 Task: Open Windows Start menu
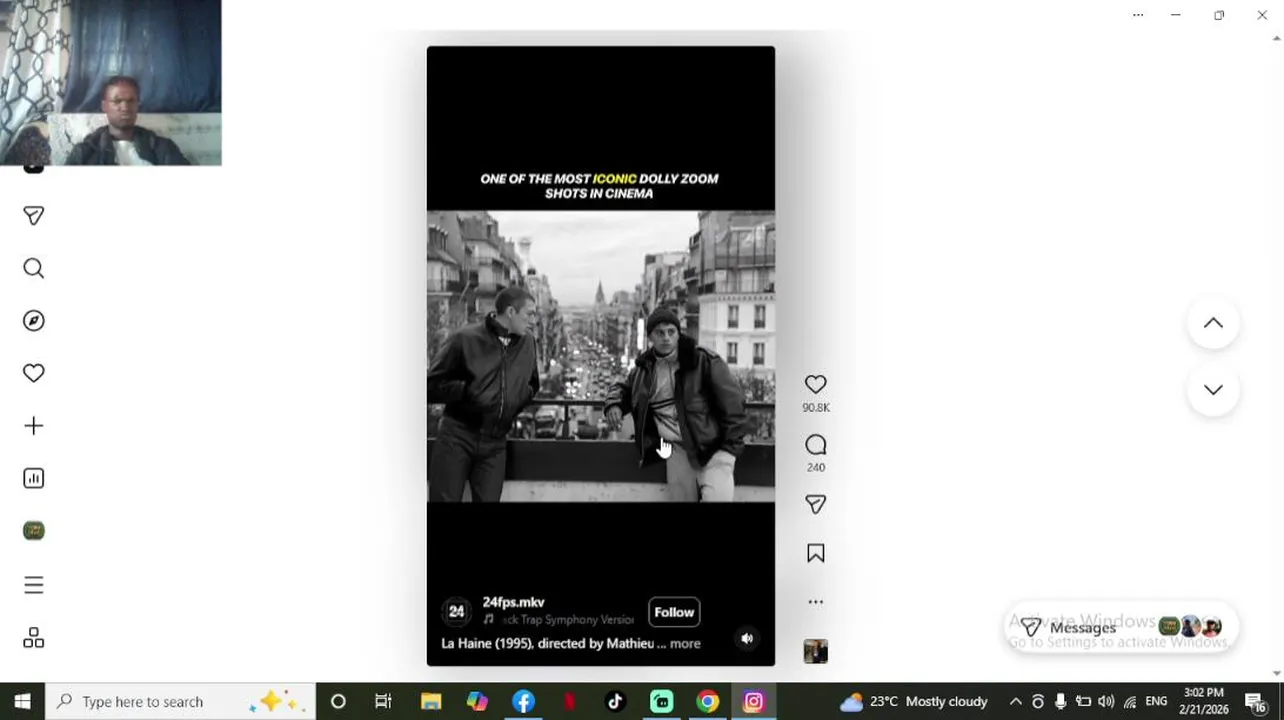point(22,701)
